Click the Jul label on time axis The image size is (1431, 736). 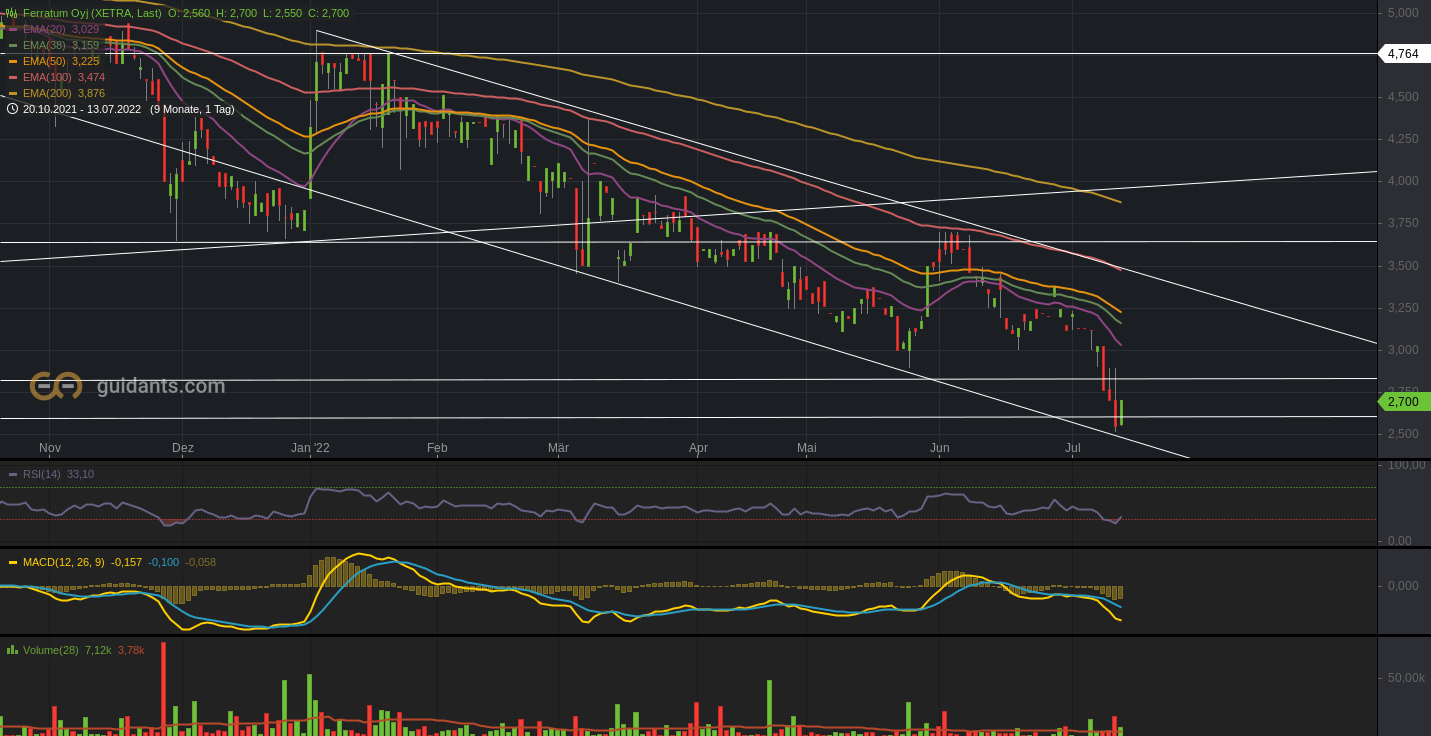click(x=1073, y=448)
